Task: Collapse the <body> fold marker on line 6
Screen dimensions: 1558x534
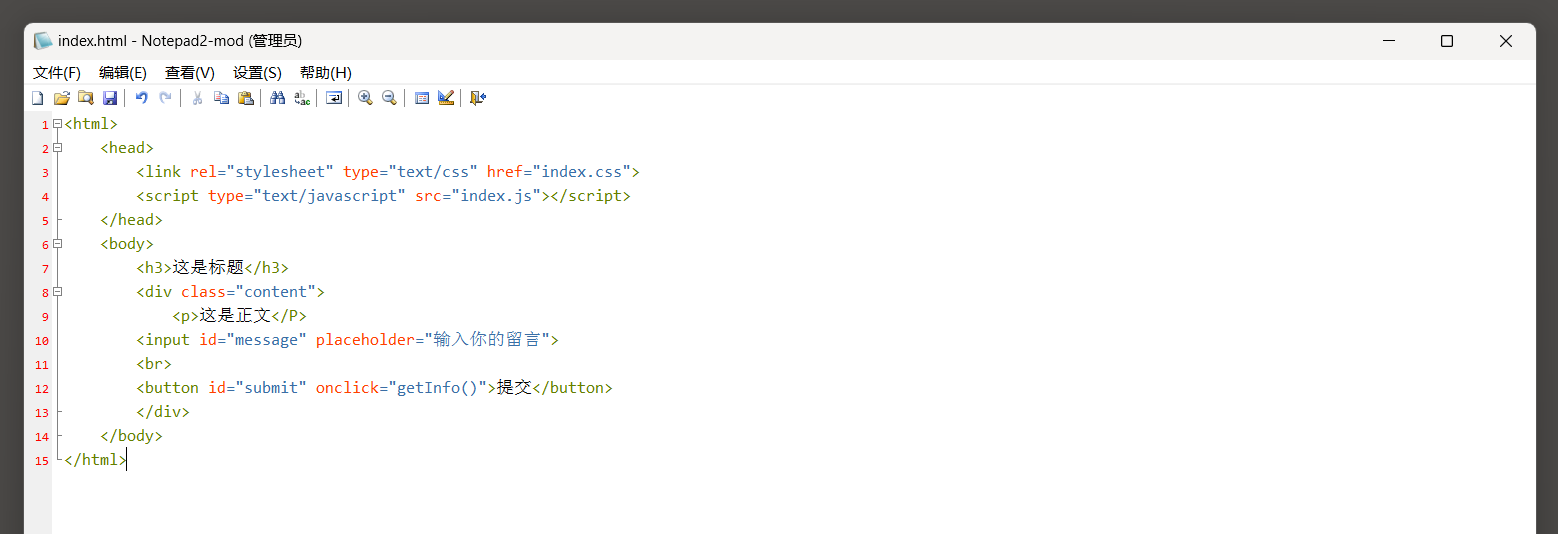Action: [57, 244]
